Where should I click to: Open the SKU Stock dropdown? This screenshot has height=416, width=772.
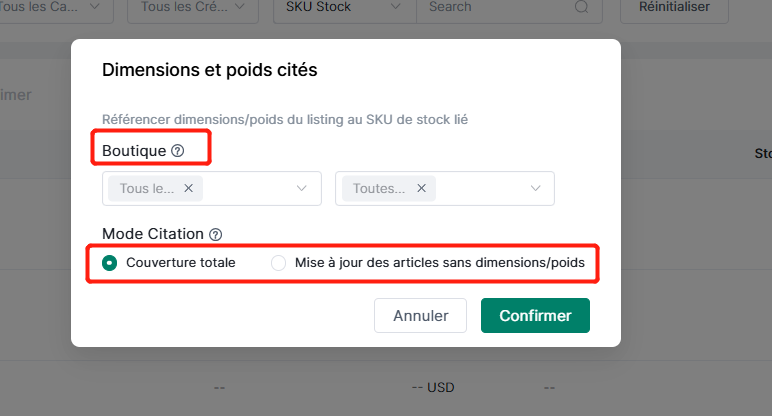pos(345,8)
